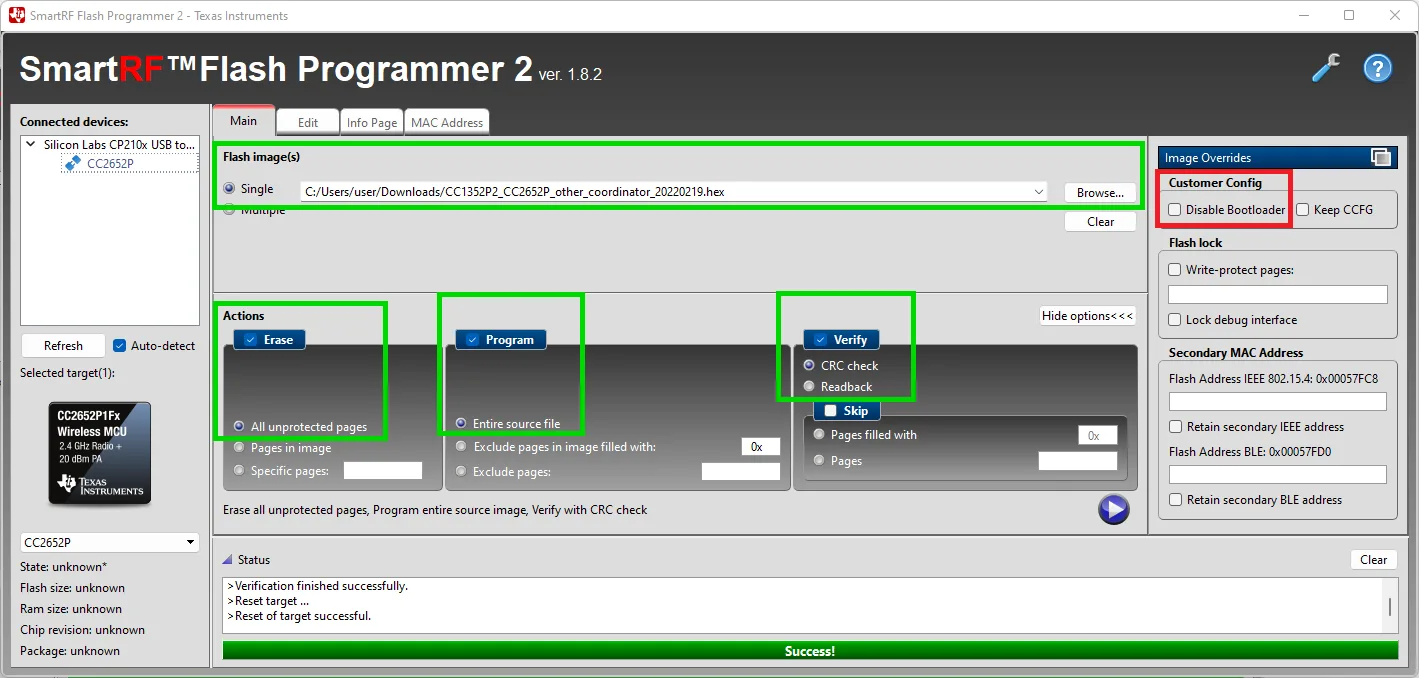Toggle the Skip action checkbox
This screenshot has height=678, width=1419.
[x=830, y=411]
